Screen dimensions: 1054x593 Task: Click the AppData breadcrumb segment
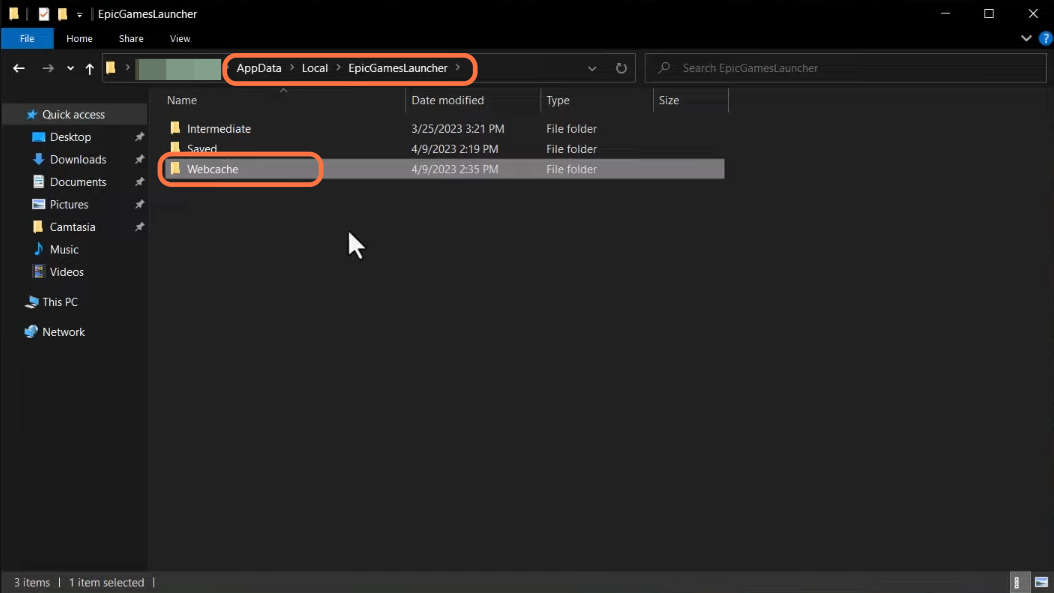tap(259, 68)
